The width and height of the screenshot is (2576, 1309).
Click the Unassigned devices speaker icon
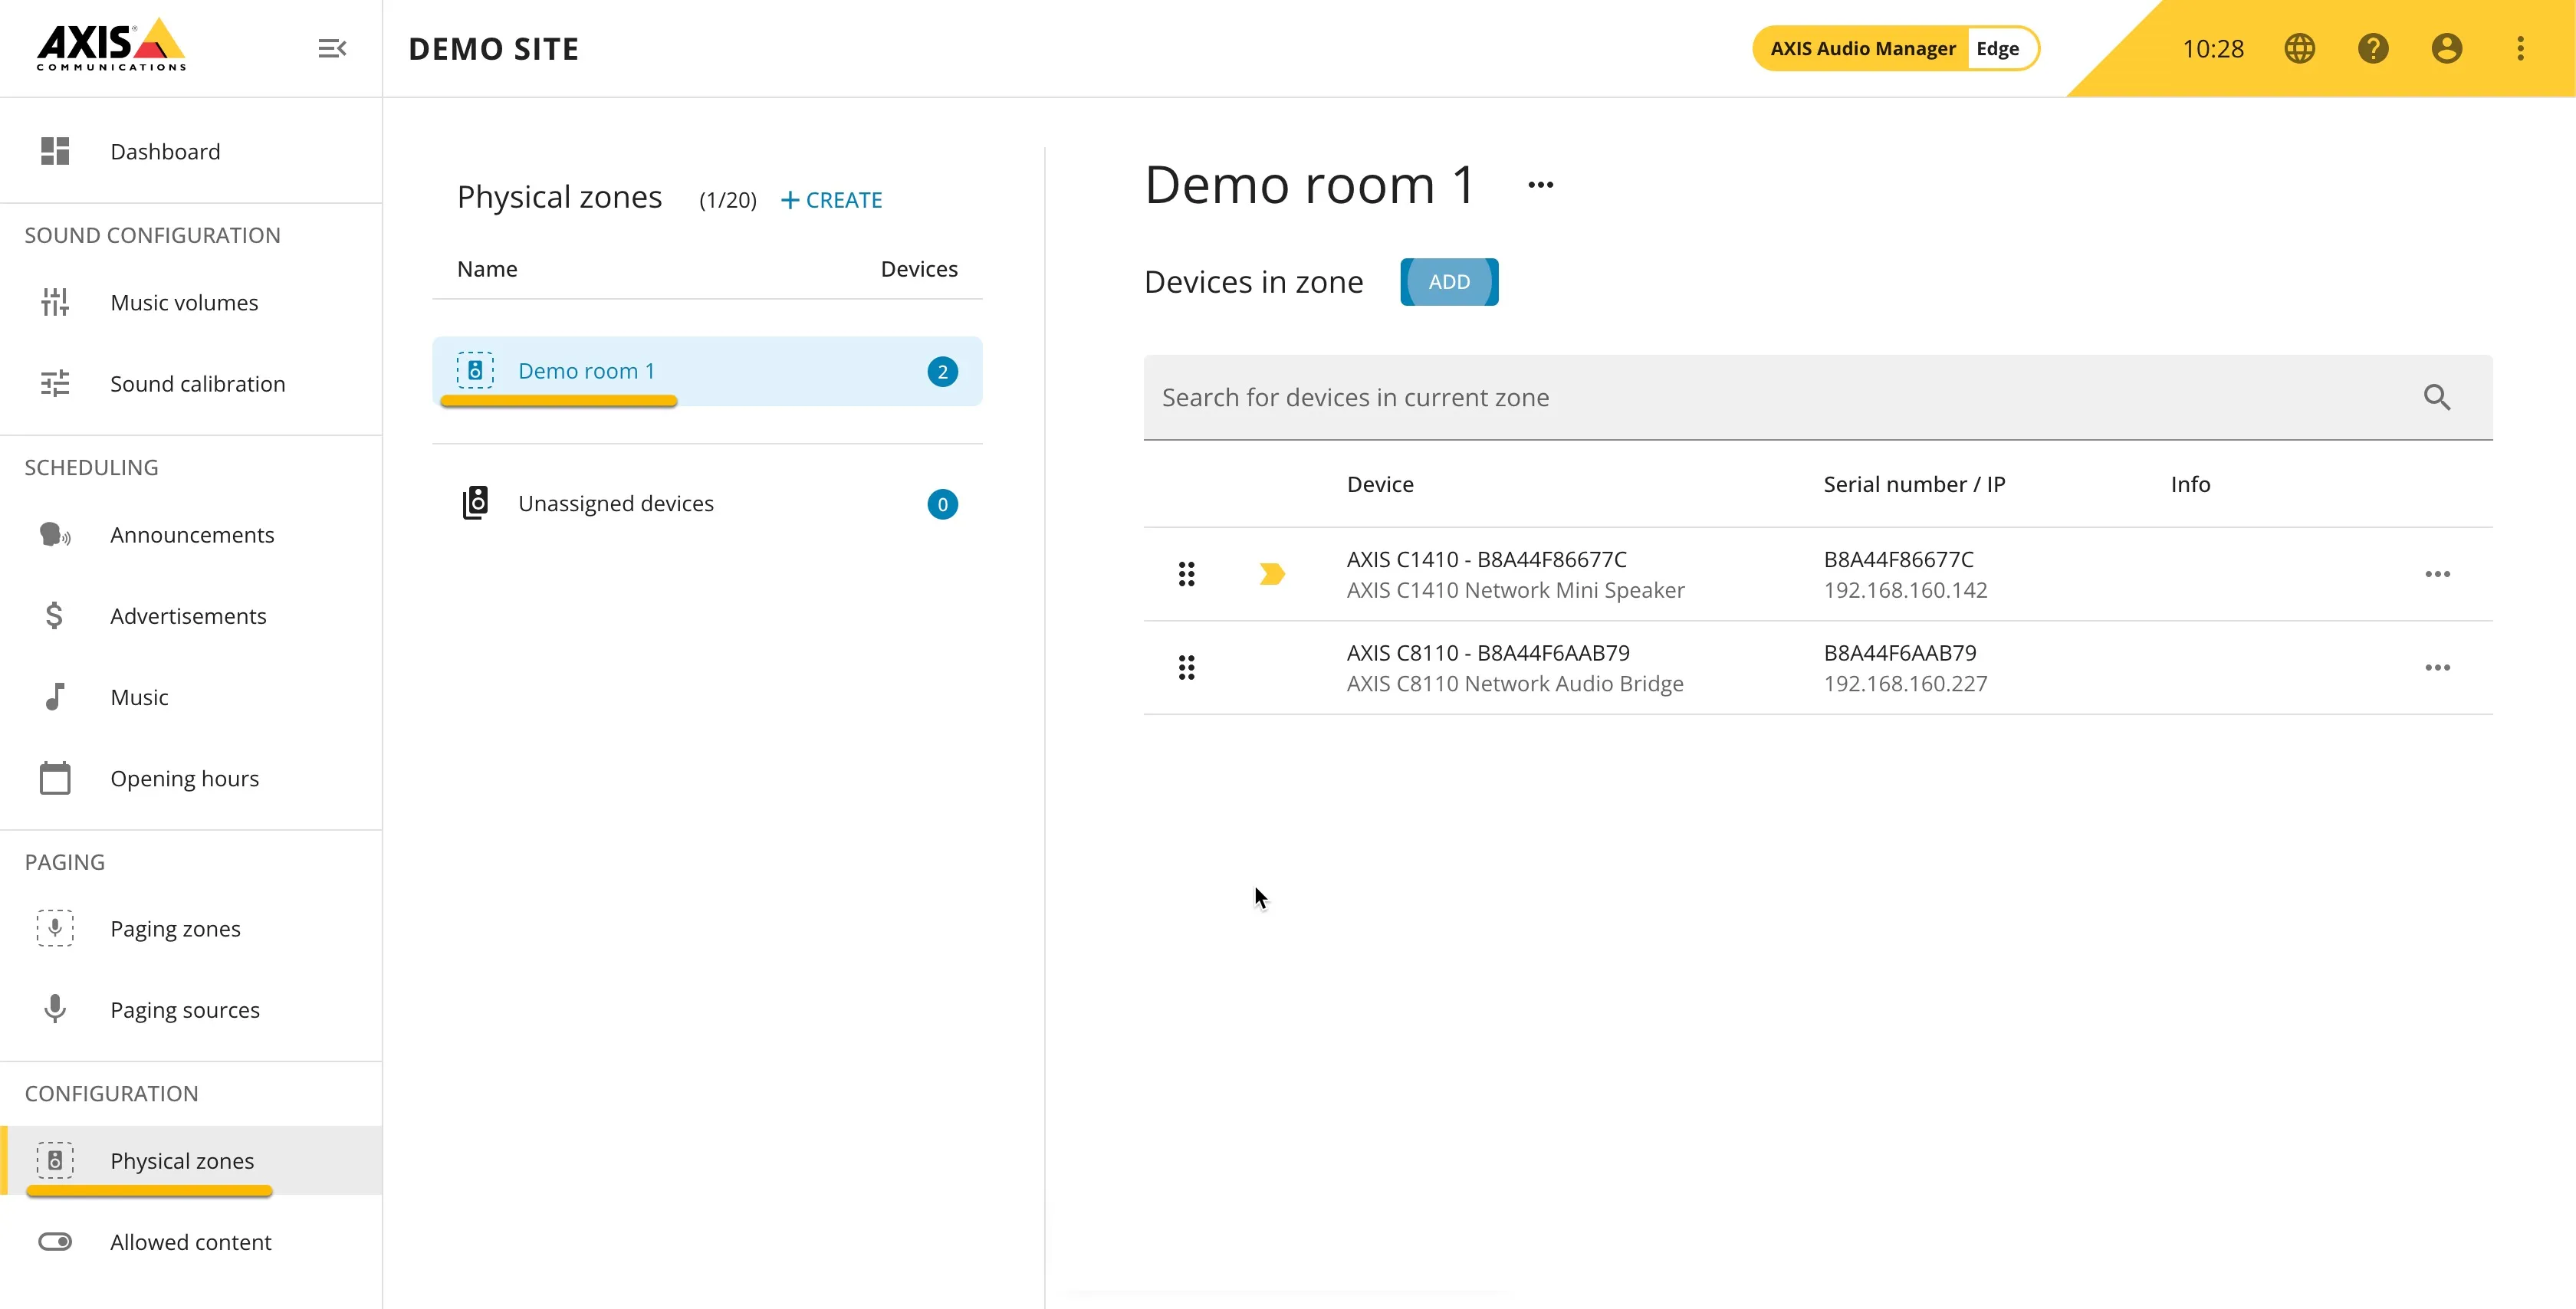[475, 503]
